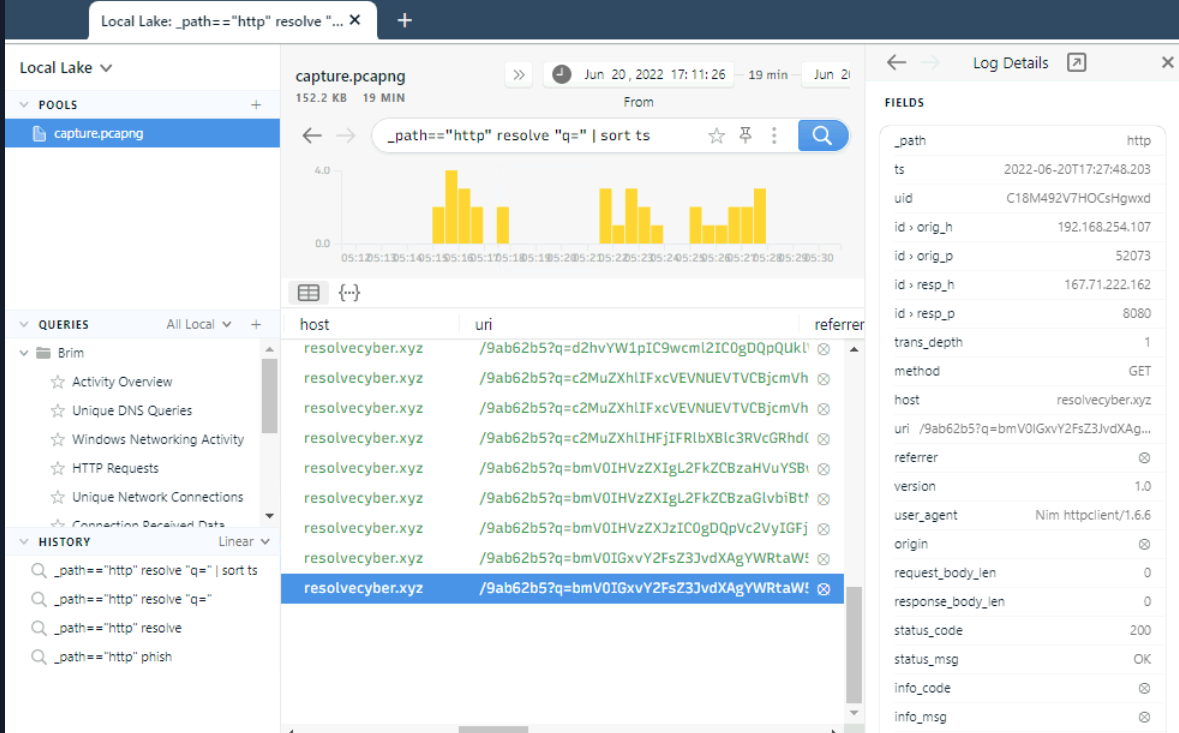Add a new pool with plus icon

[x=256, y=105]
